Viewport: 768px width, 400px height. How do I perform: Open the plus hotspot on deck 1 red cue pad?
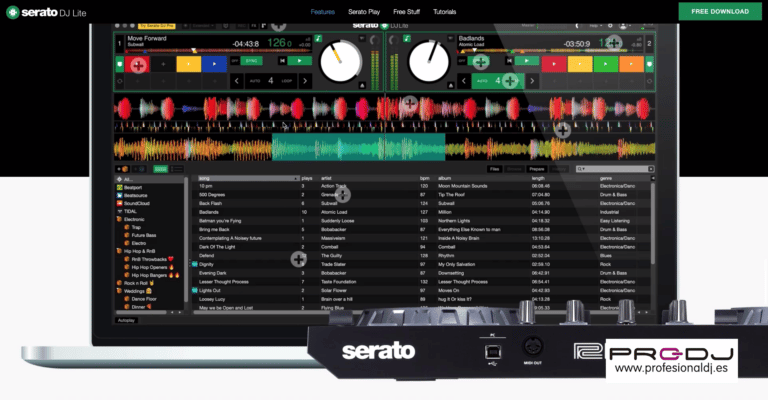tap(138, 65)
